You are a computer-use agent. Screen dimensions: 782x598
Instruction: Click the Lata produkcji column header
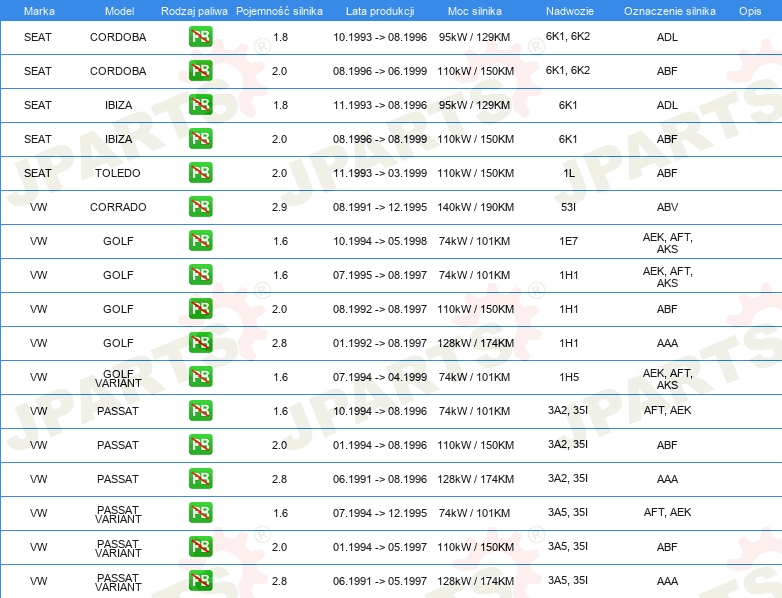pos(380,11)
